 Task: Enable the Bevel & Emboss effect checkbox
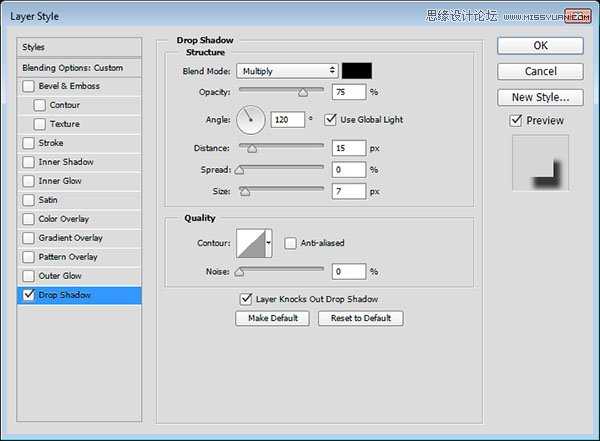pyautogui.click(x=28, y=86)
